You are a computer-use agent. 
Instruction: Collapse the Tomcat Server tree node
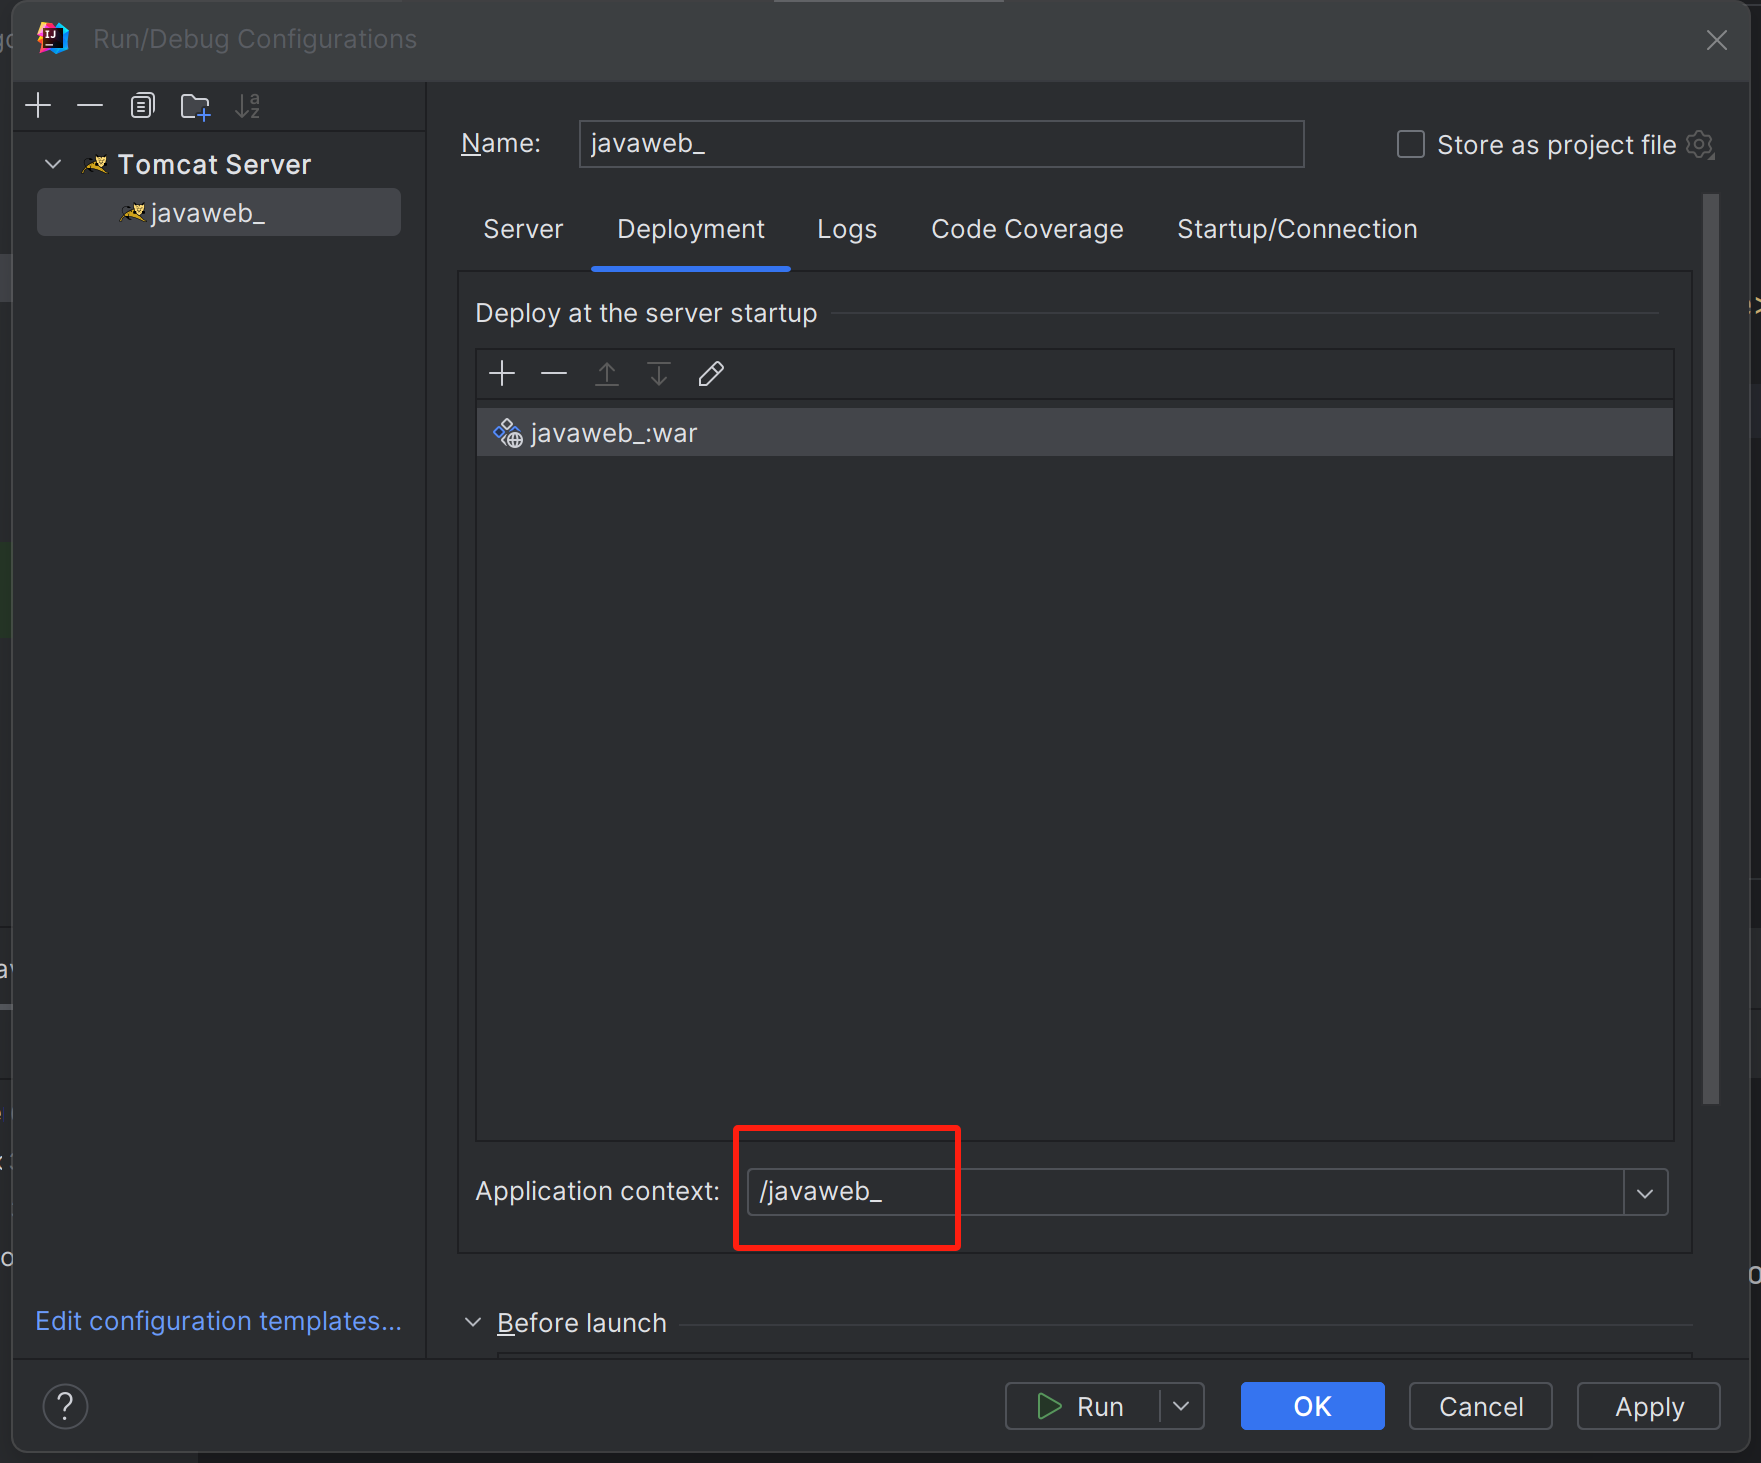point(54,164)
